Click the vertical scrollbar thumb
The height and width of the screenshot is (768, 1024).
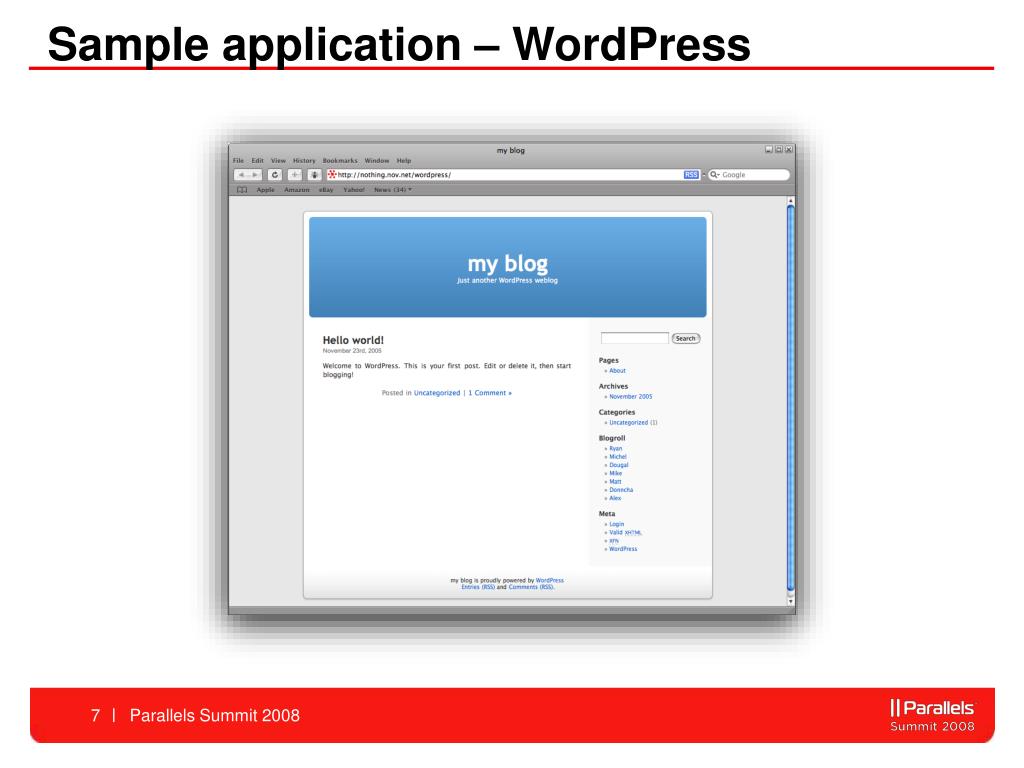[x=790, y=398]
